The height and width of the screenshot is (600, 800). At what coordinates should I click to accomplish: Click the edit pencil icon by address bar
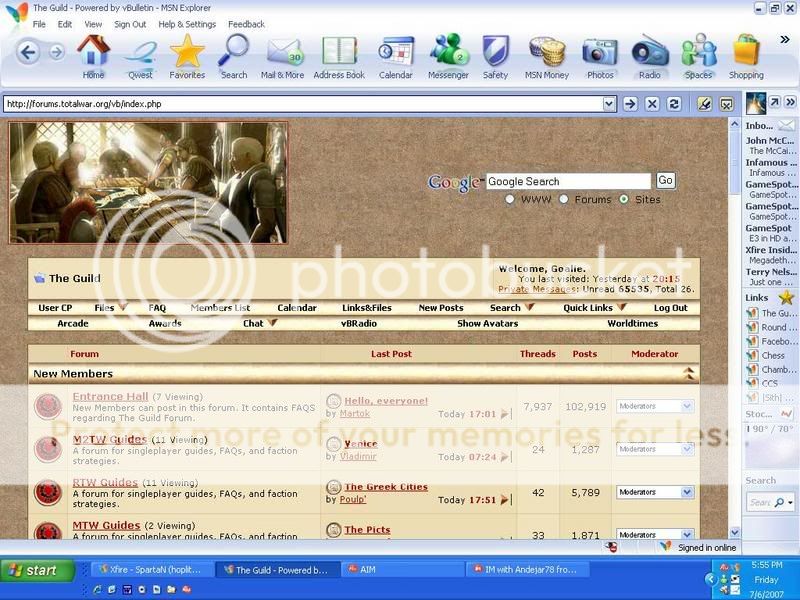[705, 104]
